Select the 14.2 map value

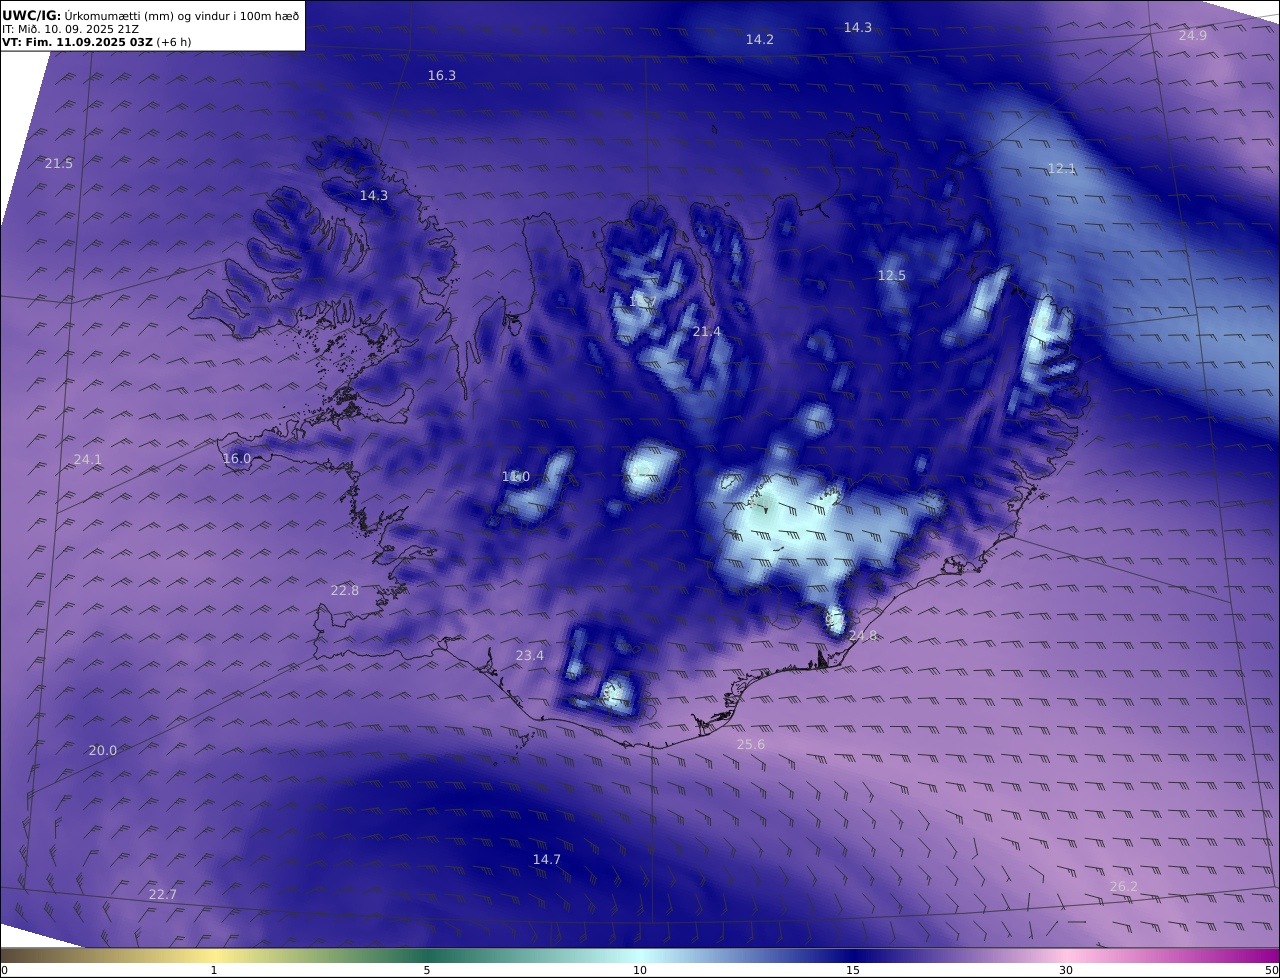(x=759, y=40)
